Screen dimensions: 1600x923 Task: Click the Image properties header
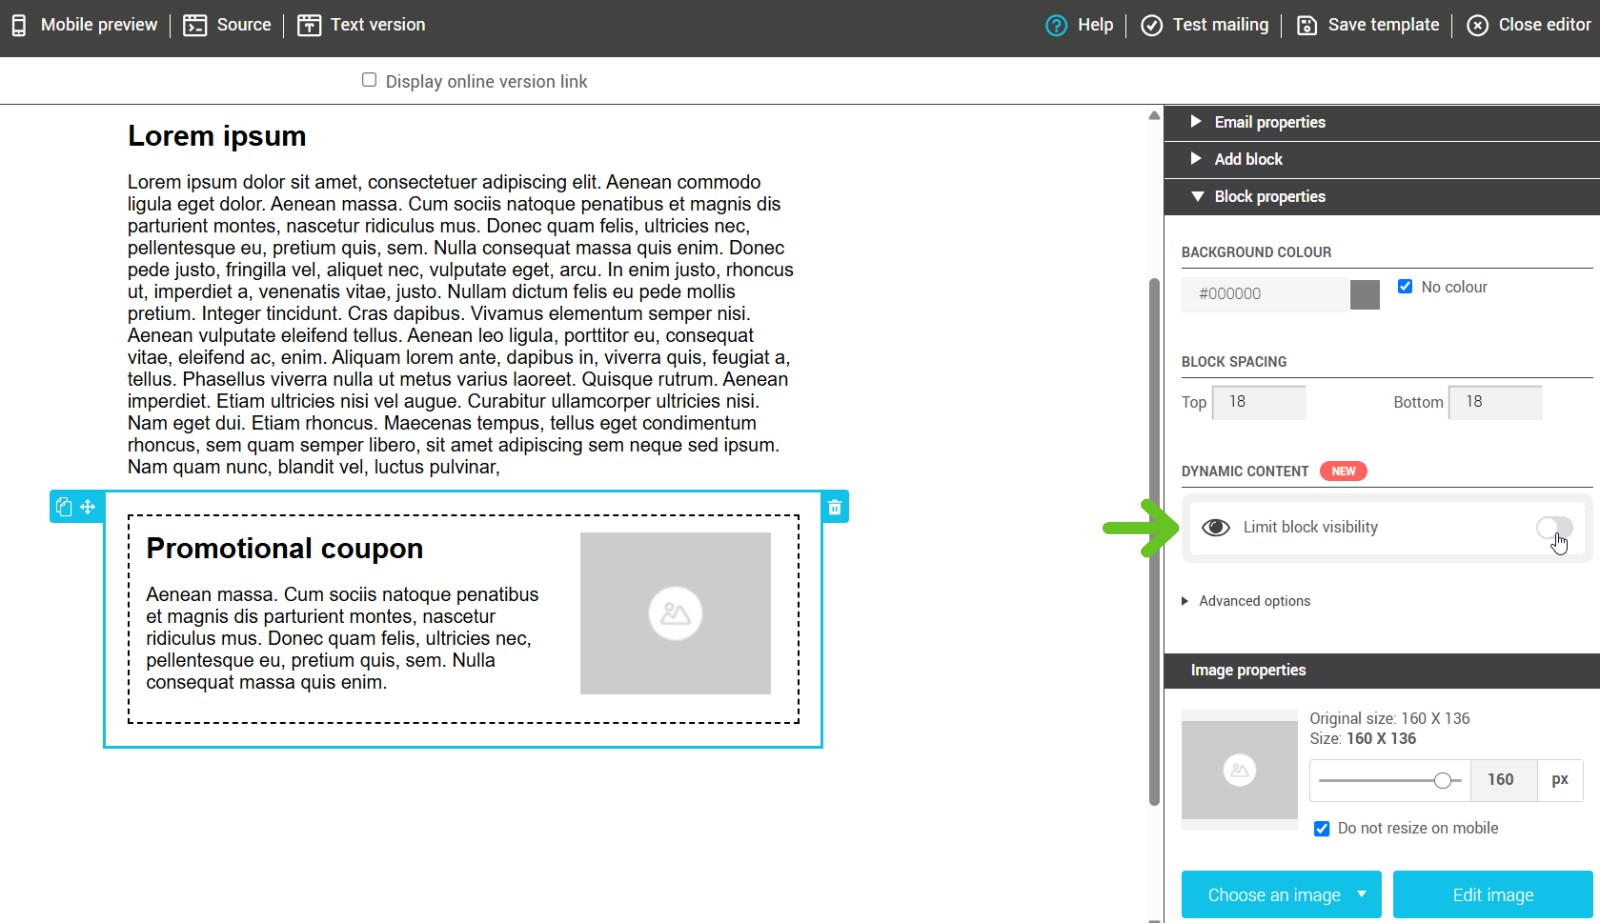[x=1248, y=670]
